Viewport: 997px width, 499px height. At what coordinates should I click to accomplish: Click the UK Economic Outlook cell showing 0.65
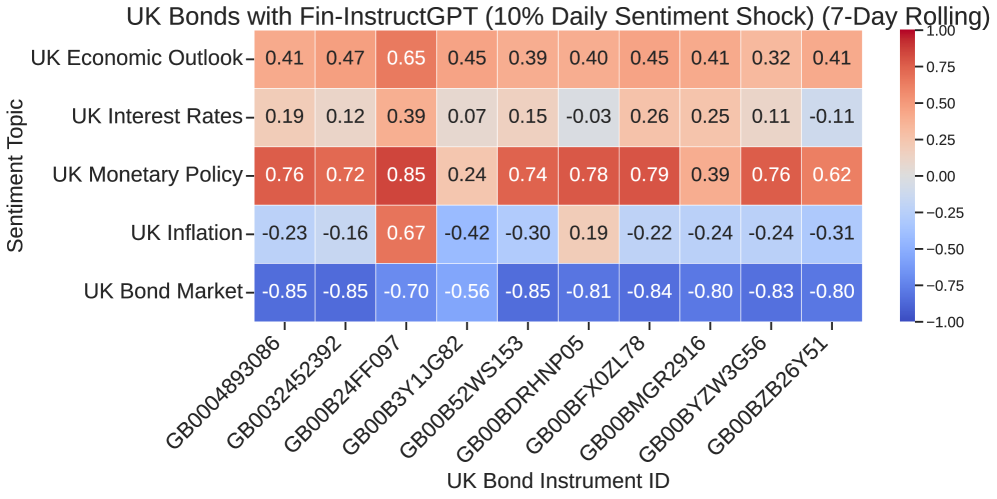(x=406, y=58)
